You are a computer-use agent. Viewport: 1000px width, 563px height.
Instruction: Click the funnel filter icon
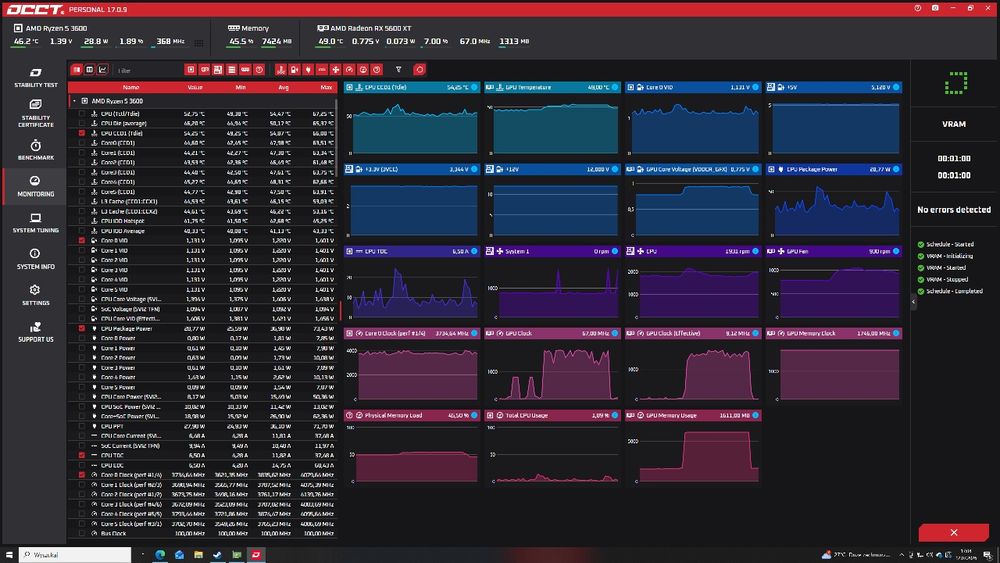pyautogui.click(x=399, y=69)
